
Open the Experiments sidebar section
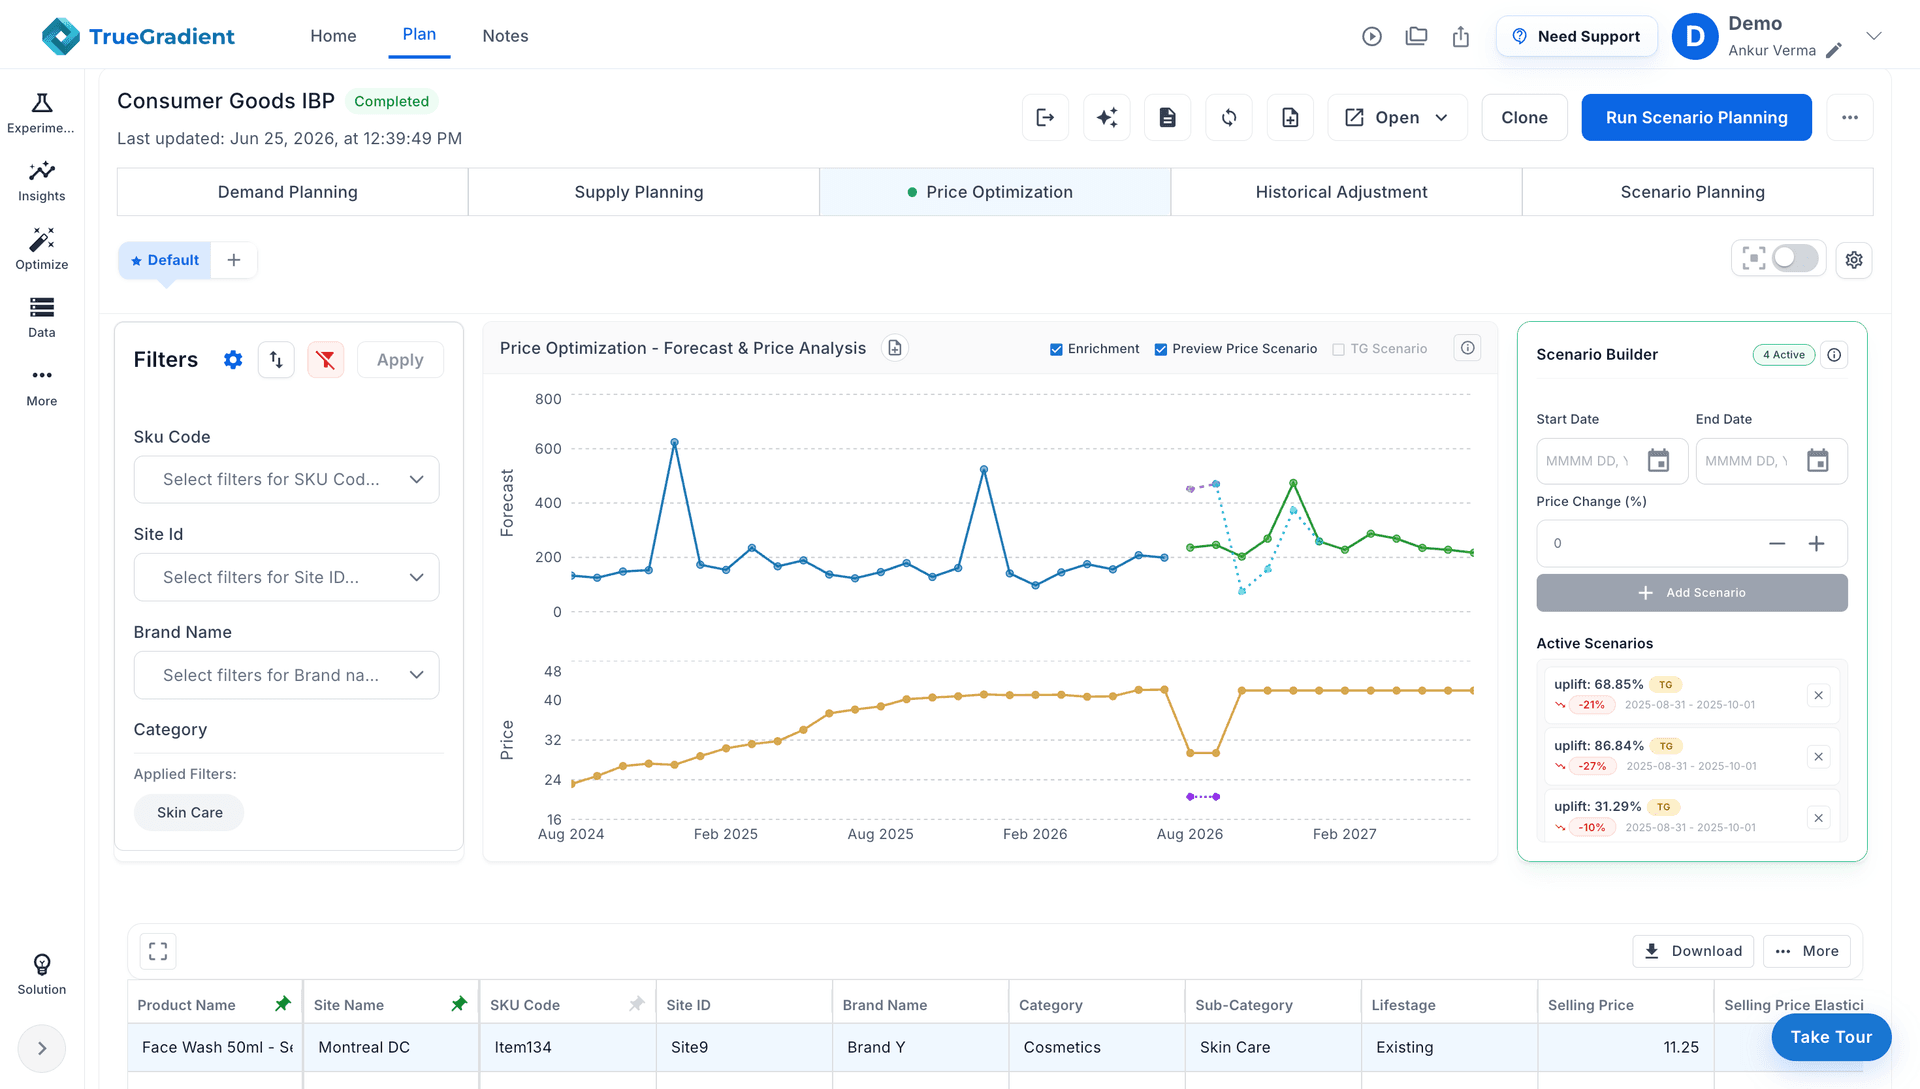tap(41, 113)
